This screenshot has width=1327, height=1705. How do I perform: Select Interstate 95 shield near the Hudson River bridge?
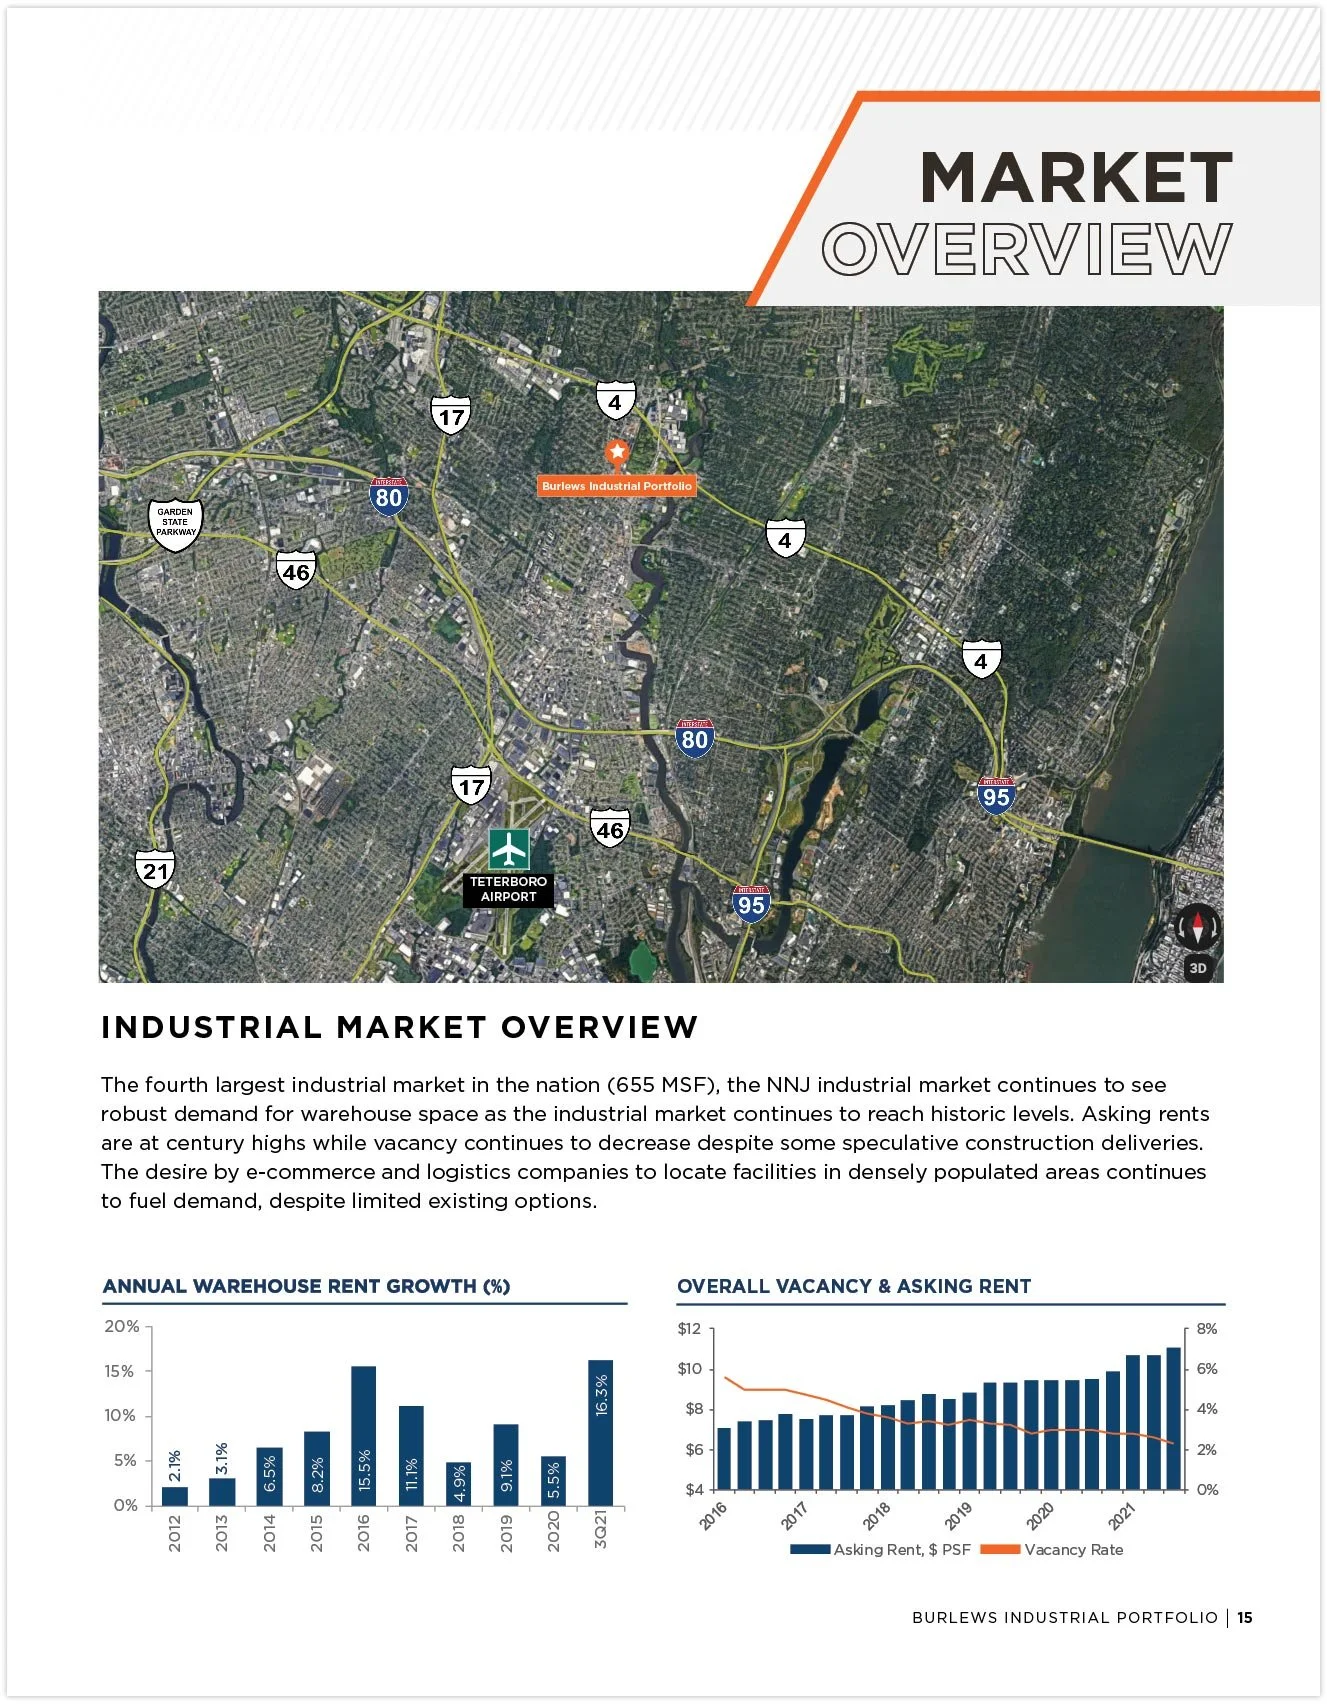996,796
